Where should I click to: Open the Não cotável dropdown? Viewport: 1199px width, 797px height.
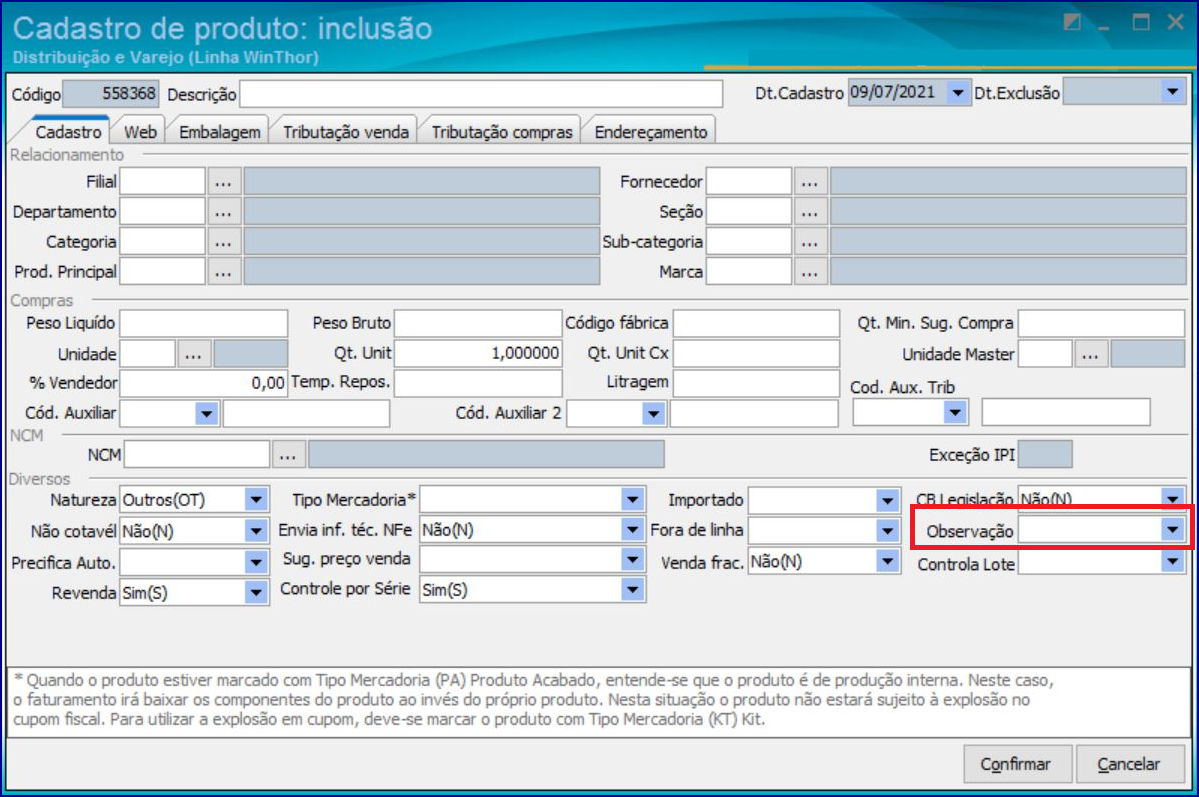point(256,530)
